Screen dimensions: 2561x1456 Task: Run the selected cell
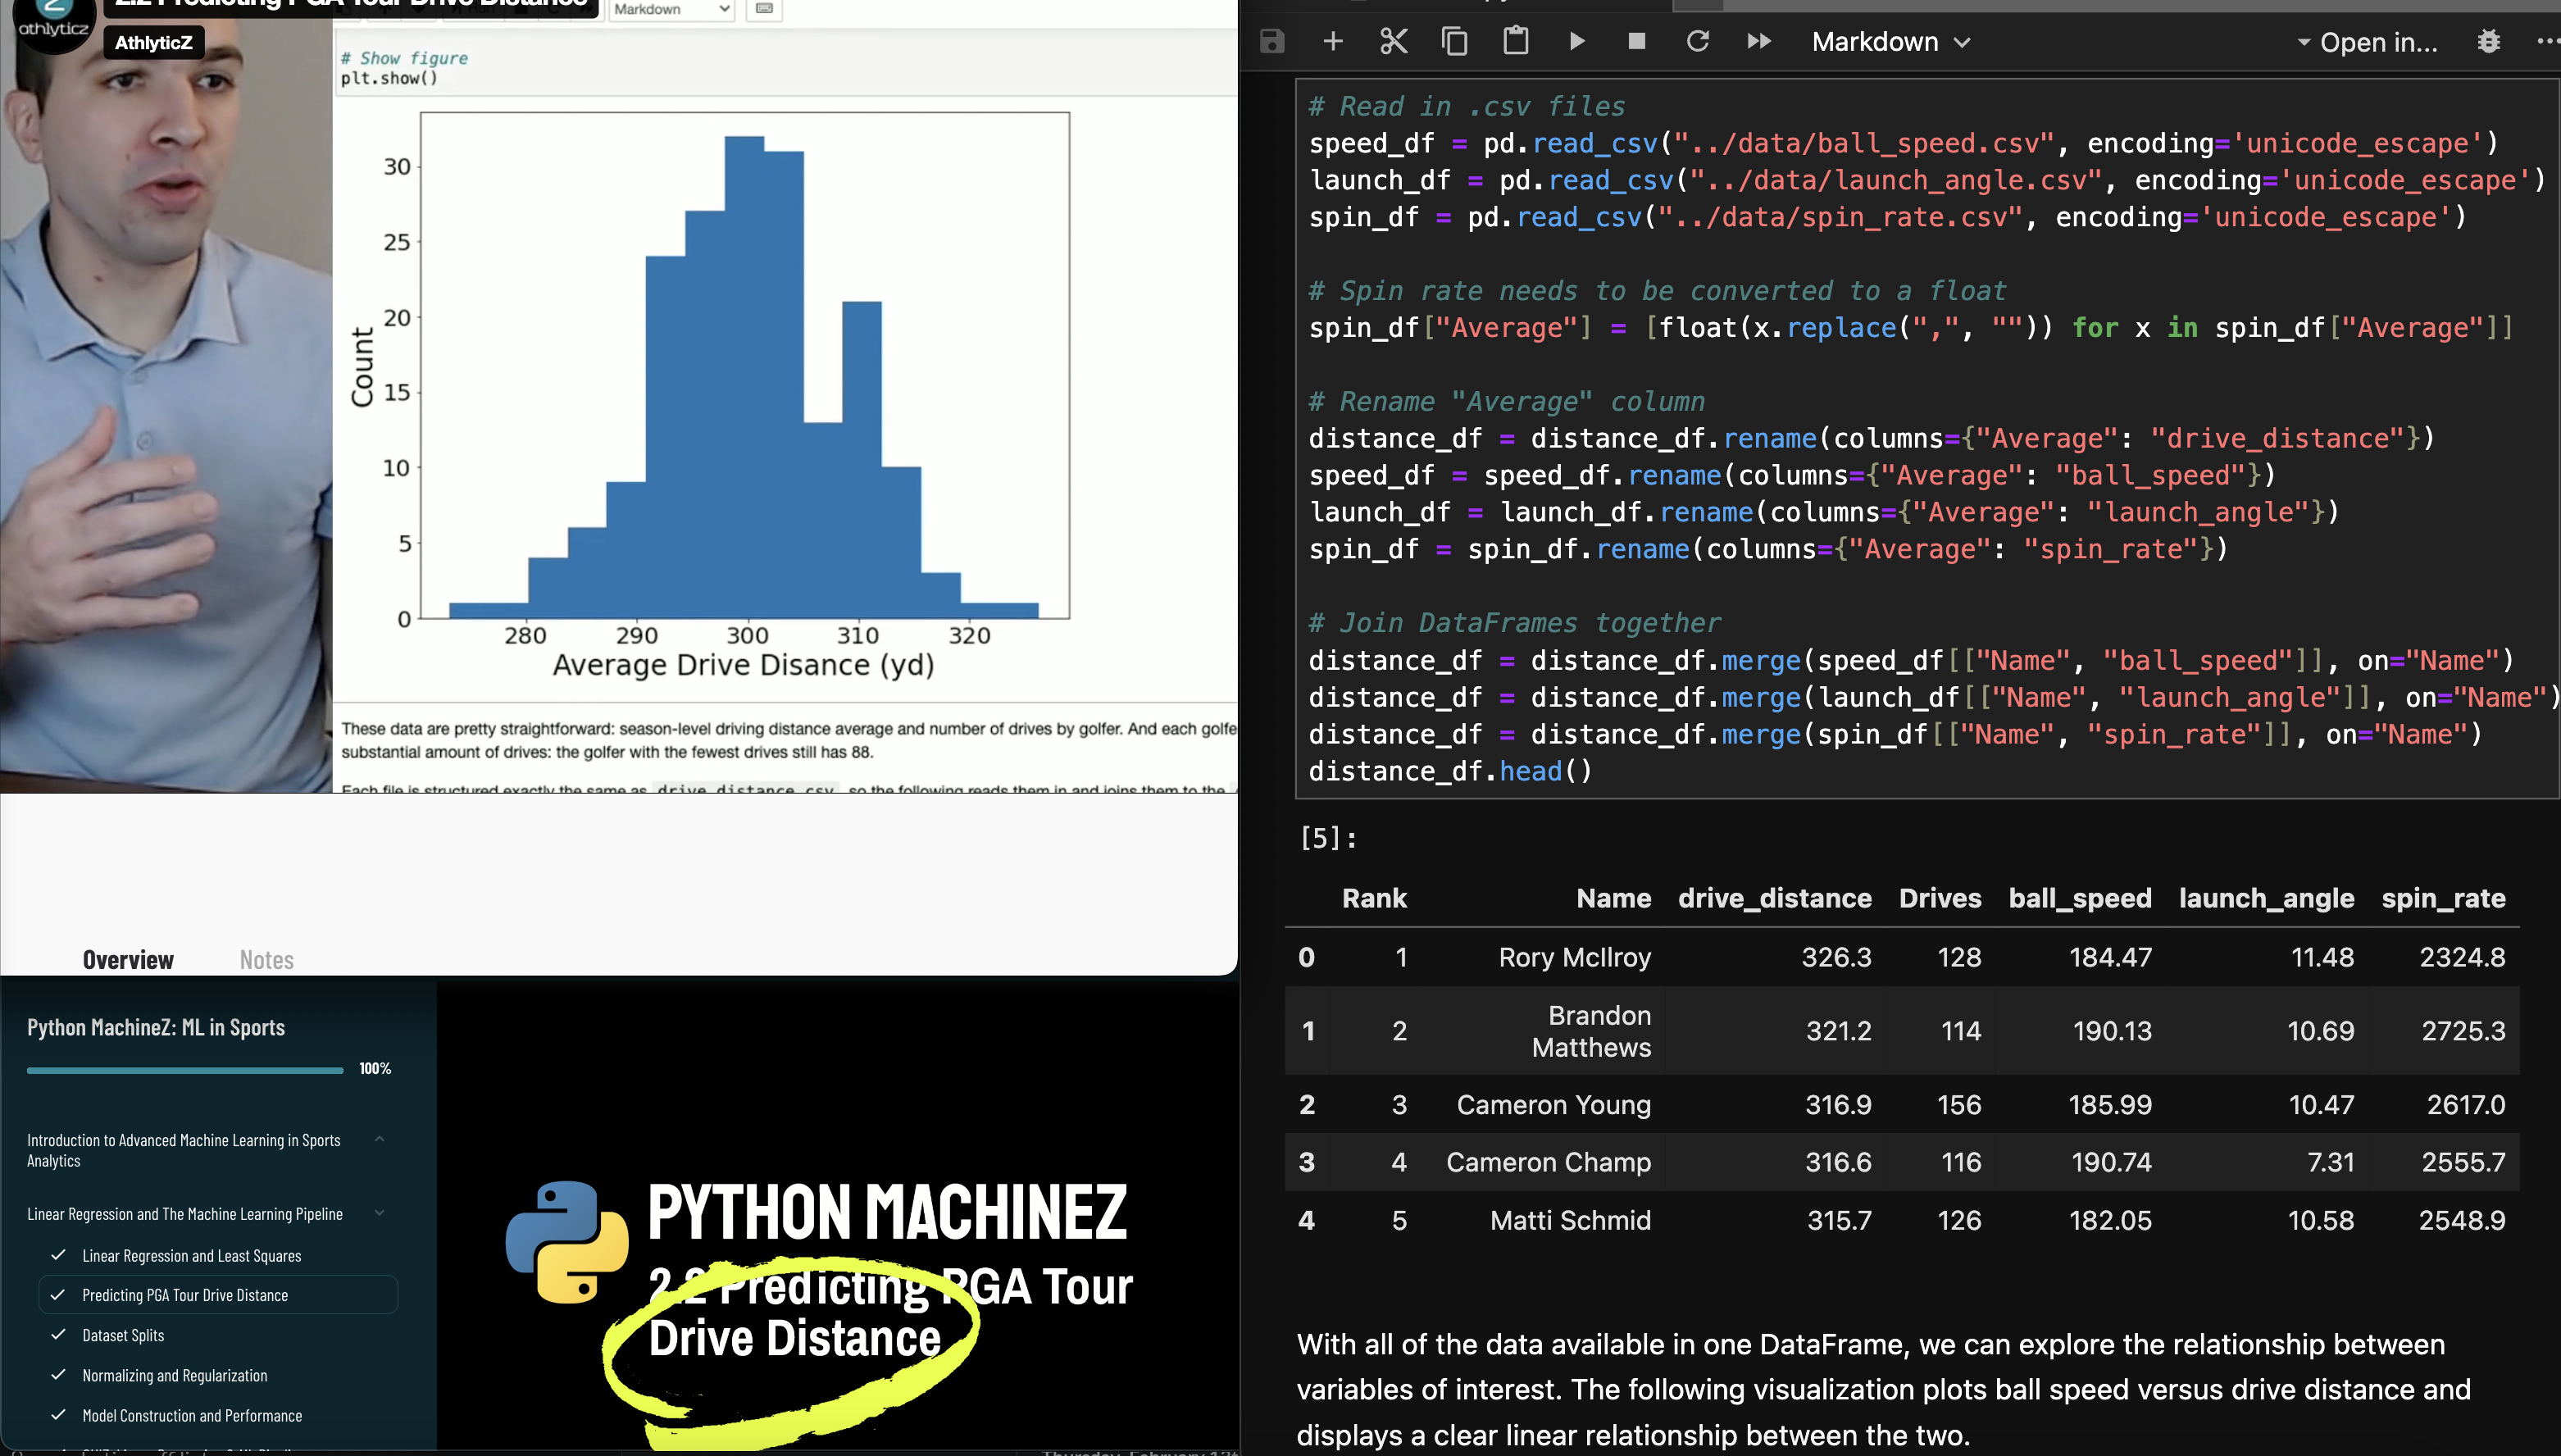point(1577,42)
